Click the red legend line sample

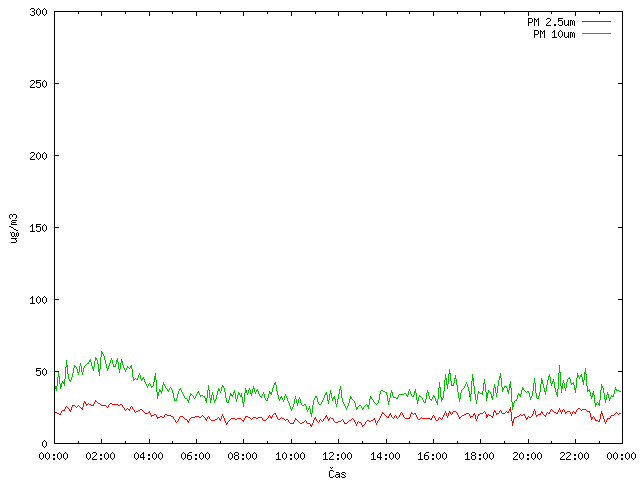coord(596,22)
